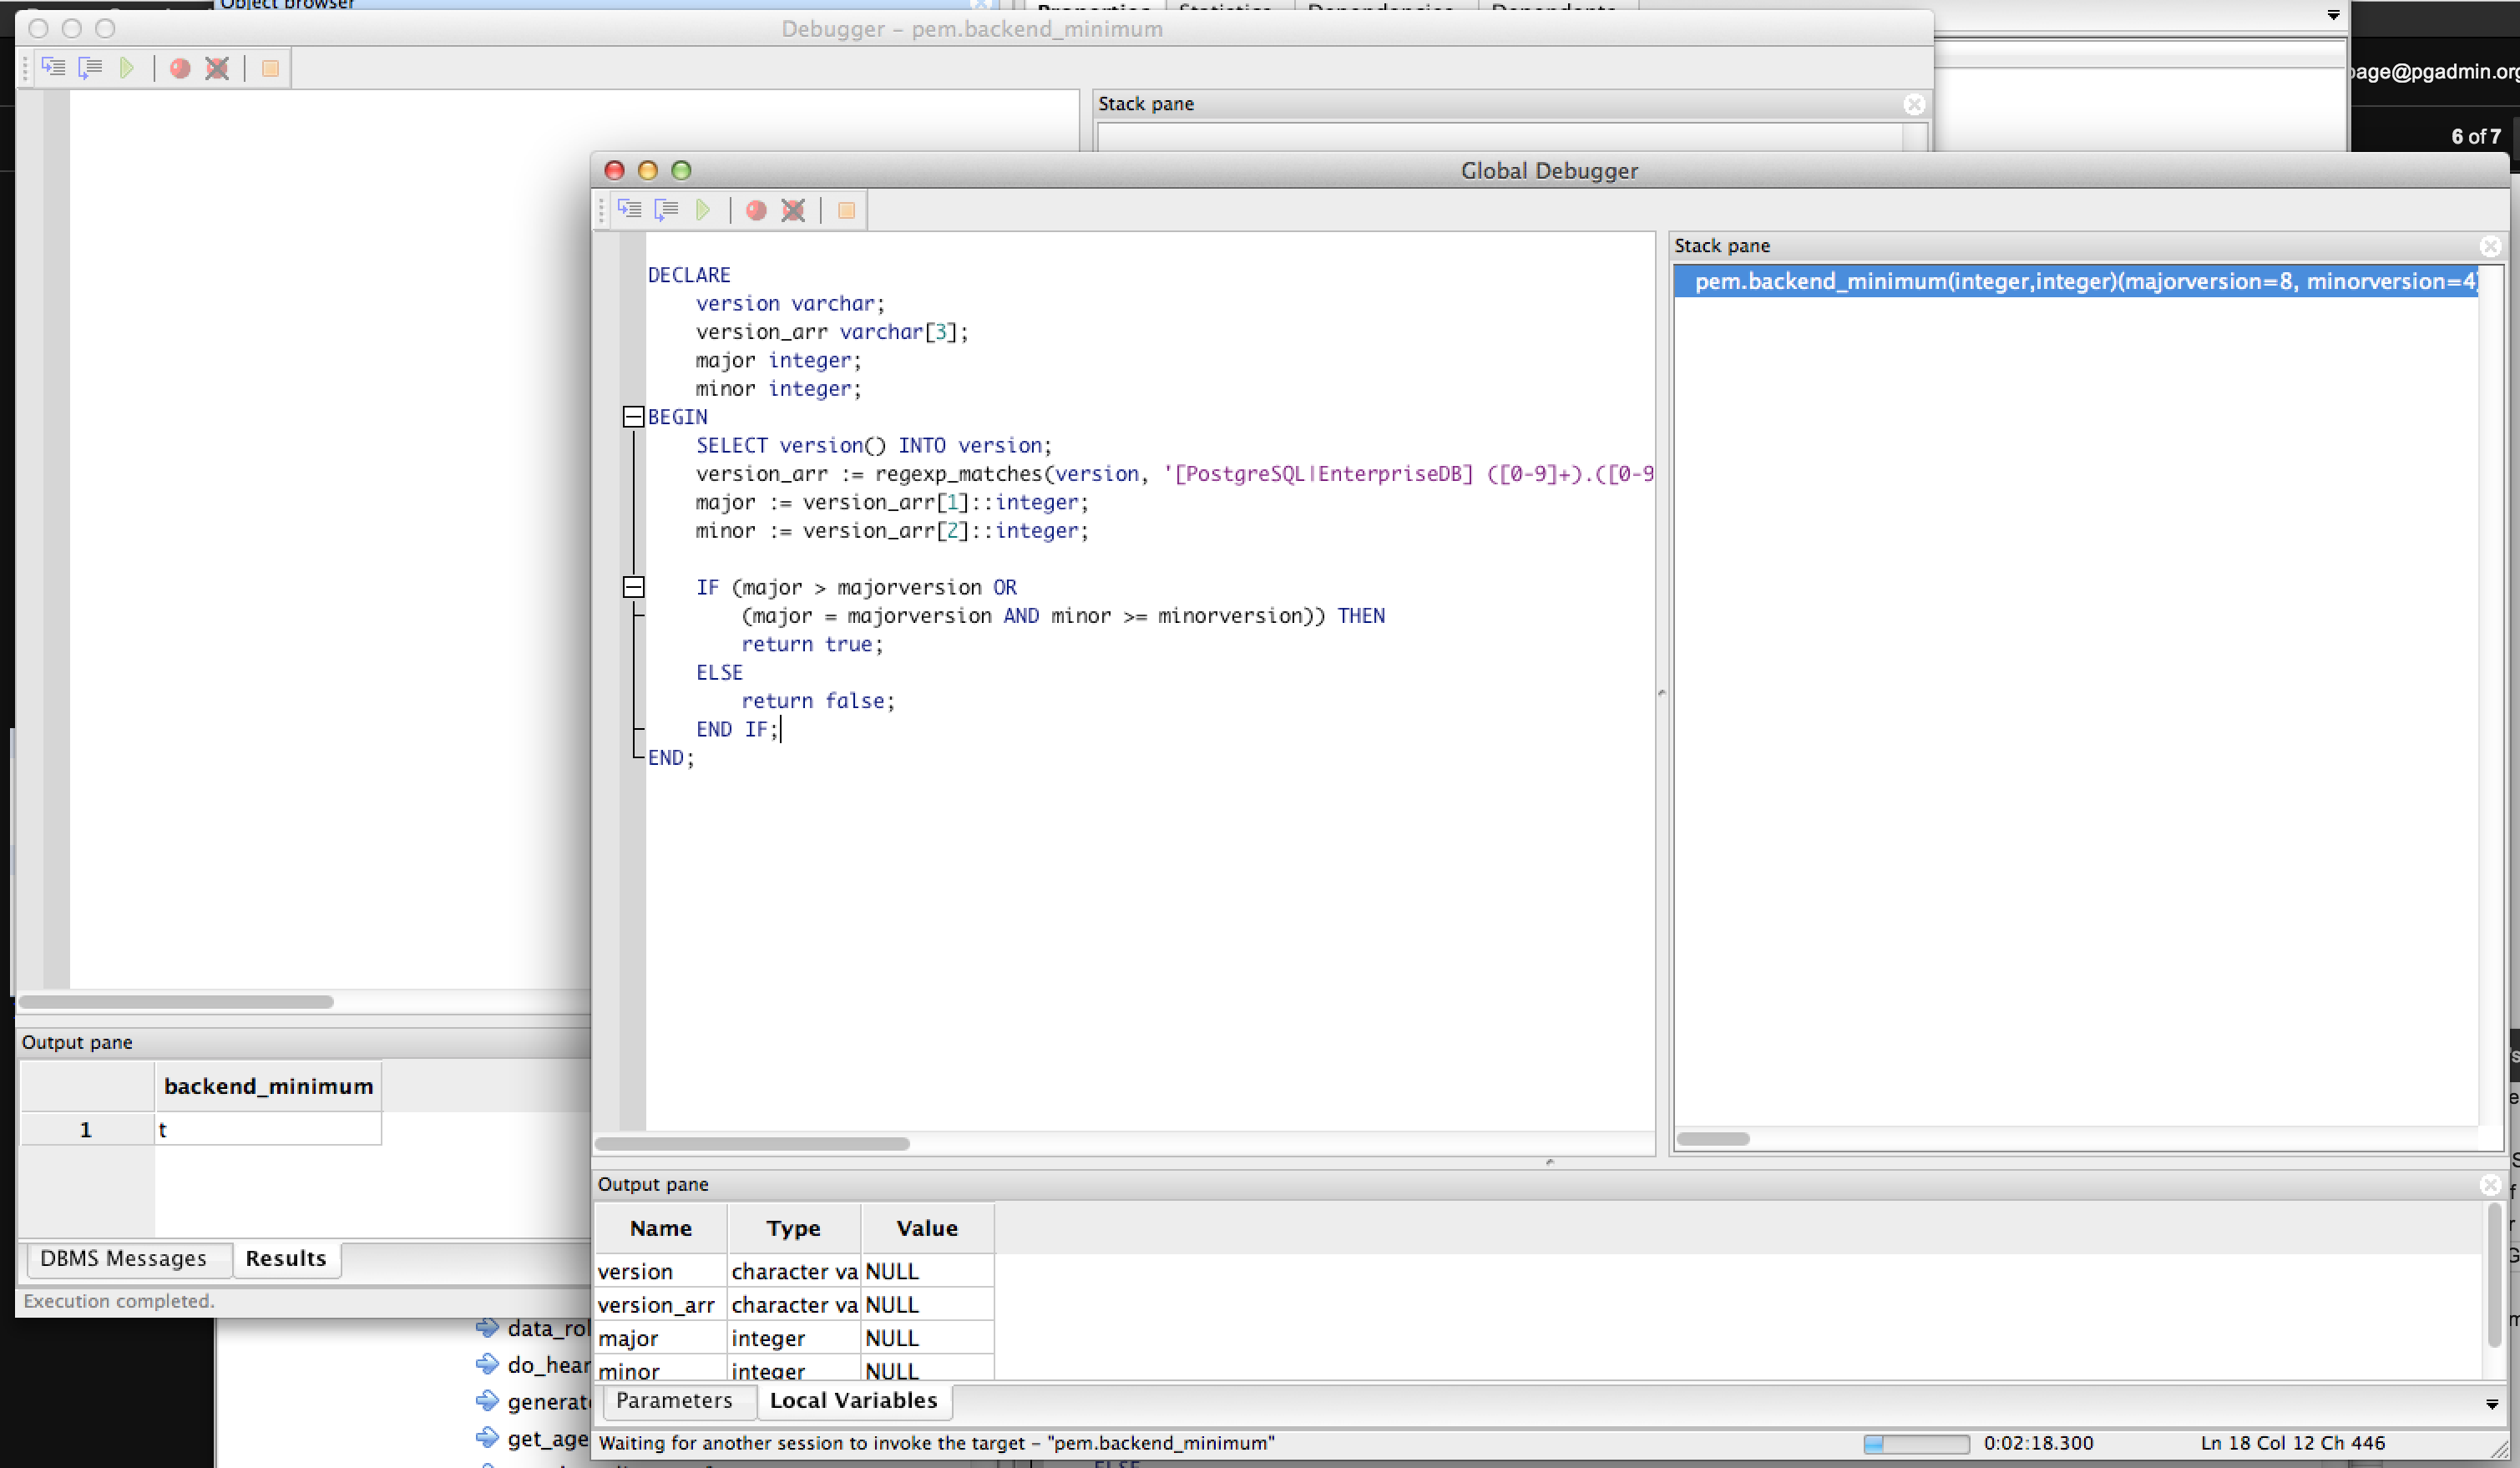Toggle breakpoint icon in pem.backend_minimum debugger window
Viewport: 2520px width, 1468px height.
[x=180, y=68]
